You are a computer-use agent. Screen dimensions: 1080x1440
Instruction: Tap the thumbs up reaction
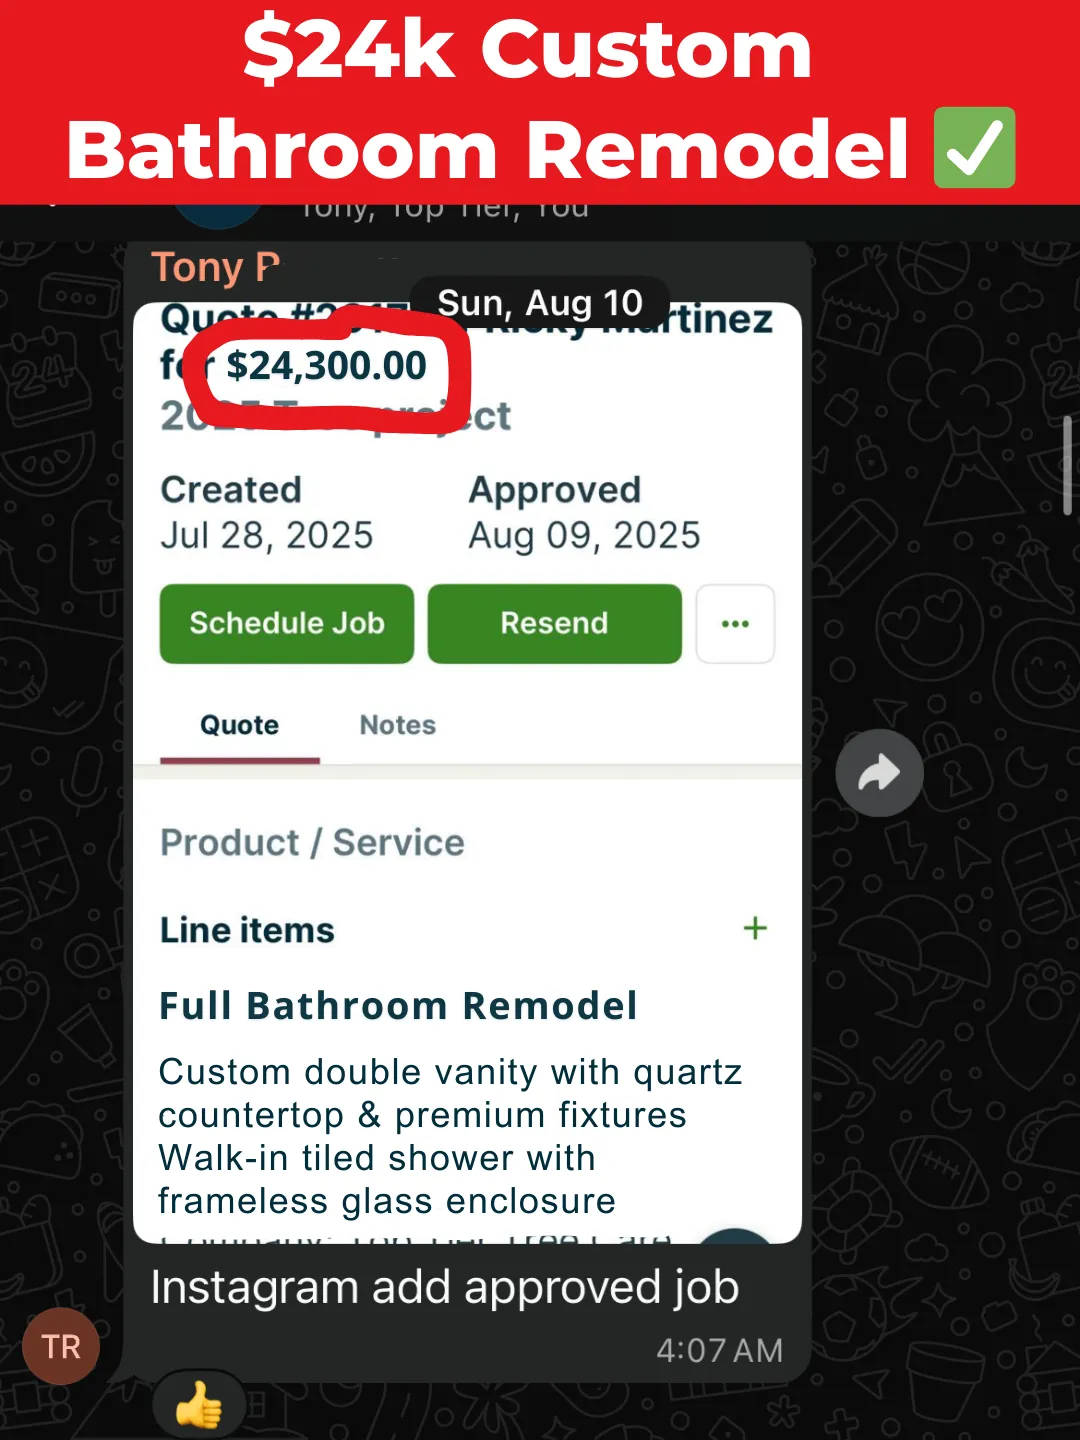[199, 1406]
